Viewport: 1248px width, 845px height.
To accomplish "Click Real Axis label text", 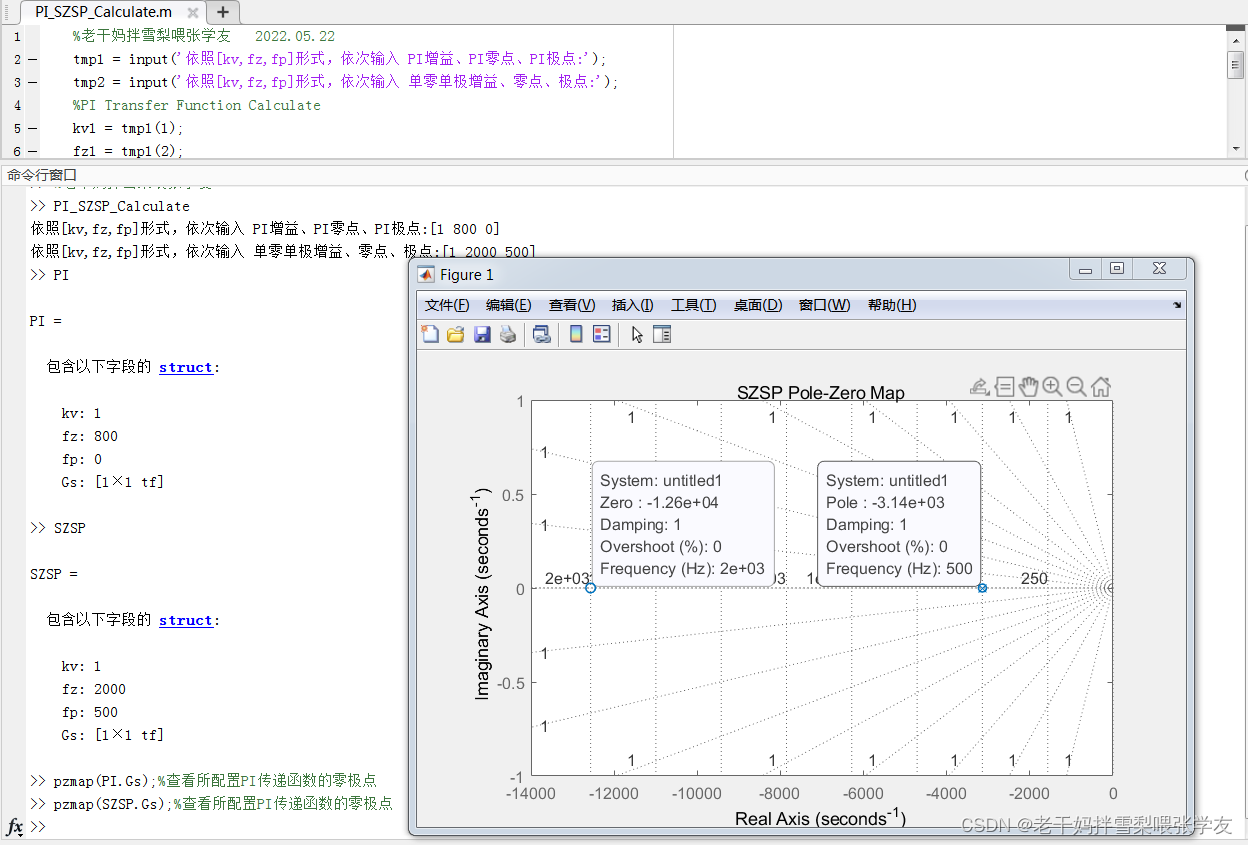I will click(821, 818).
